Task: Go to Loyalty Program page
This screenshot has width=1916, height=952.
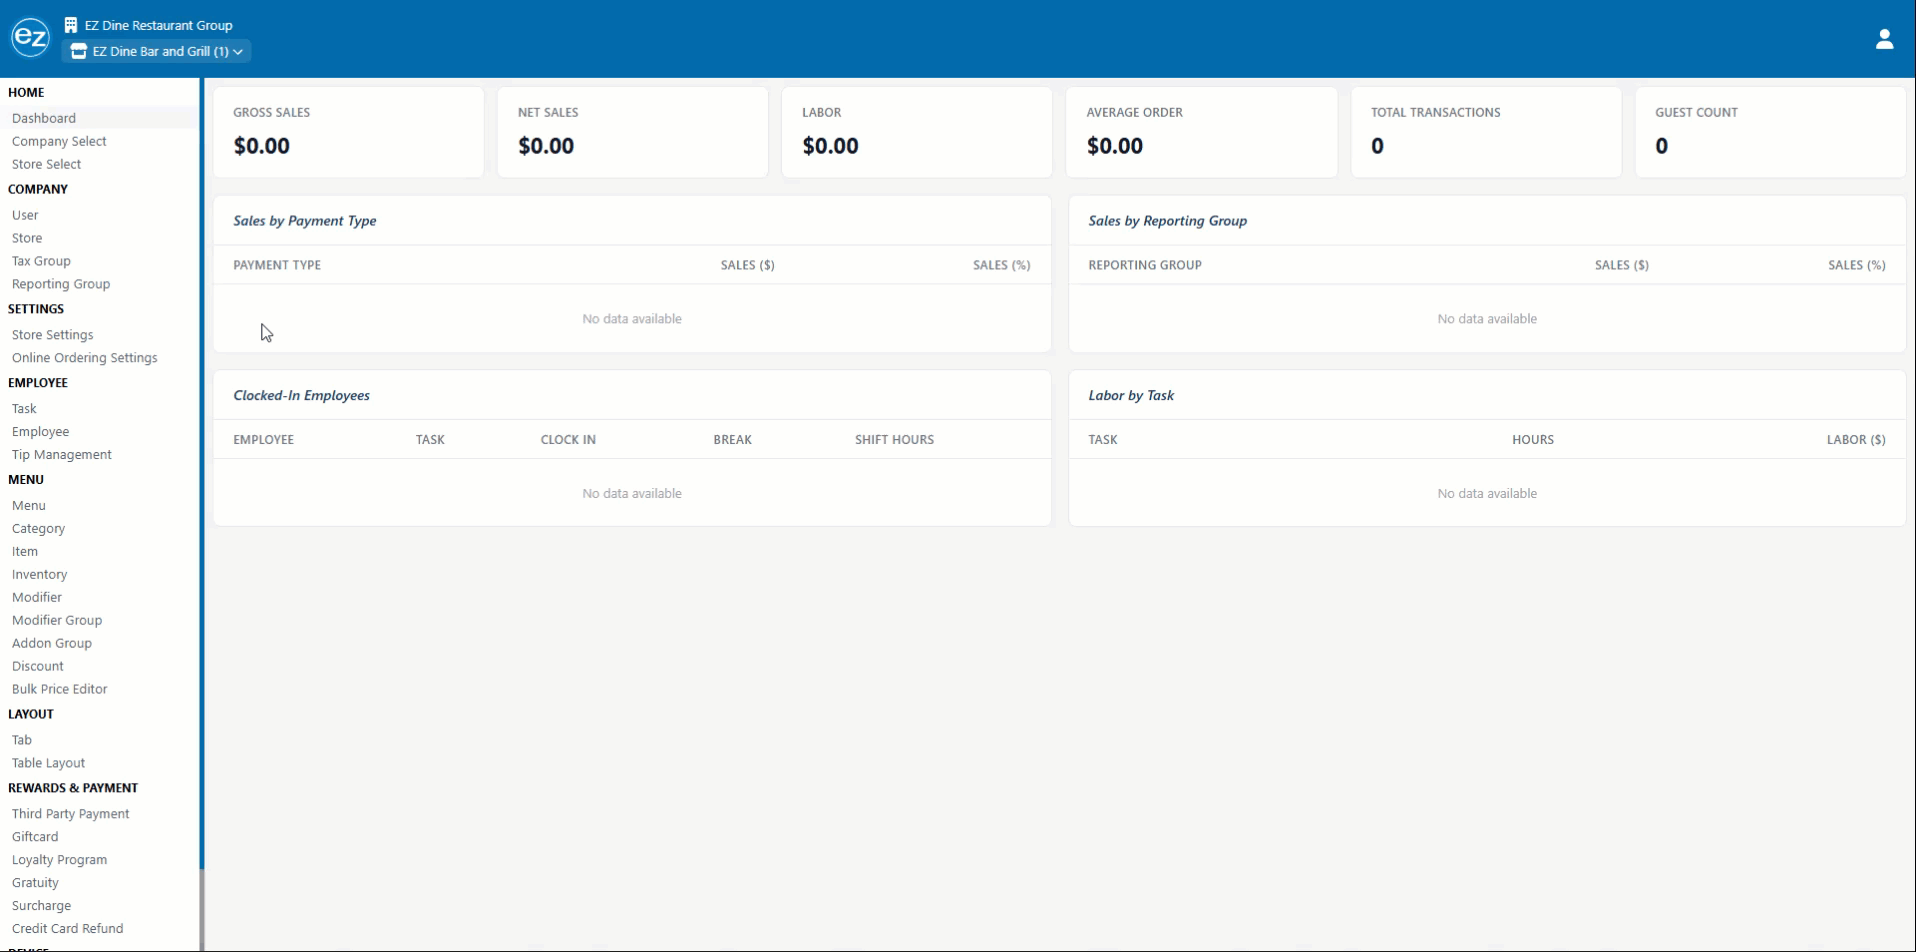Action: [x=59, y=860]
